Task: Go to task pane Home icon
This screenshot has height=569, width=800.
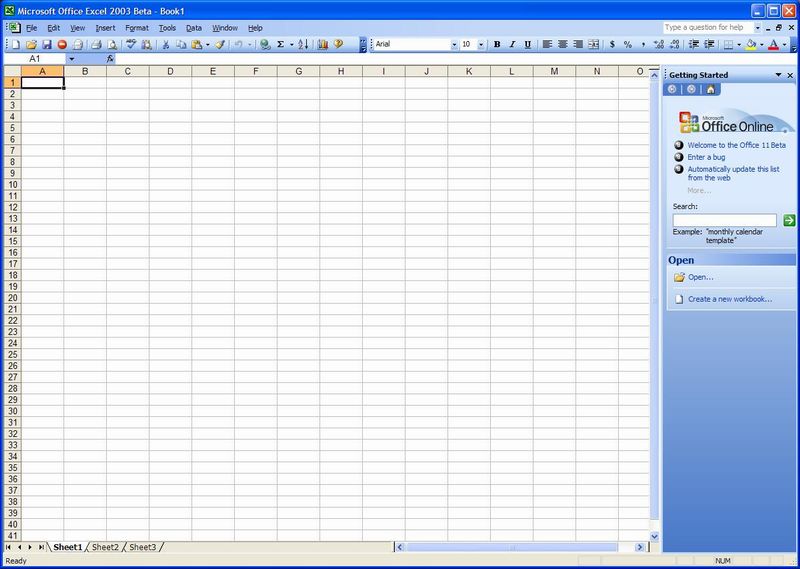Action: [711, 89]
